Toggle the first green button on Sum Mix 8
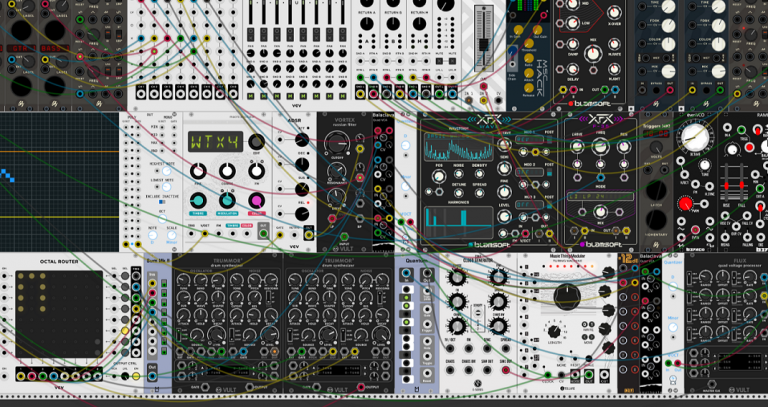The image size is (768, 407). tap(164, 283)
